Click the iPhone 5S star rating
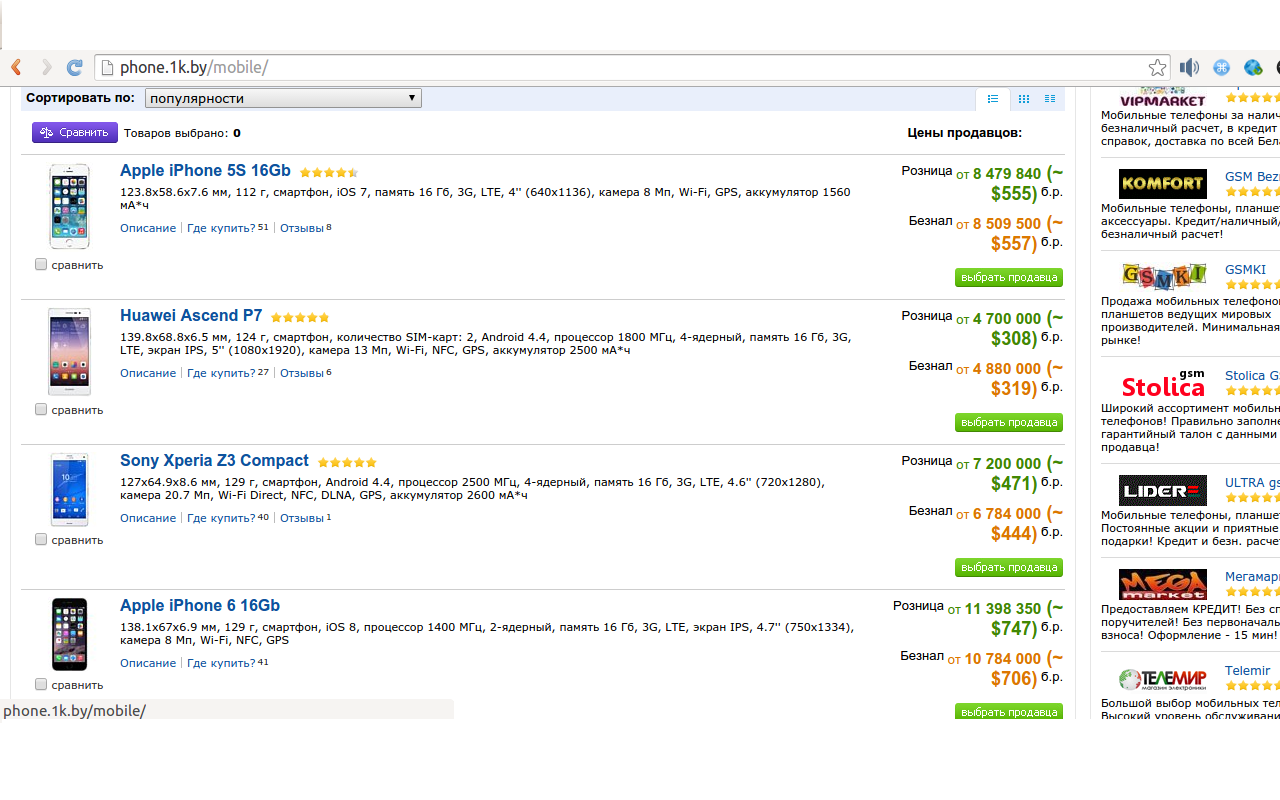 (328, 173)
